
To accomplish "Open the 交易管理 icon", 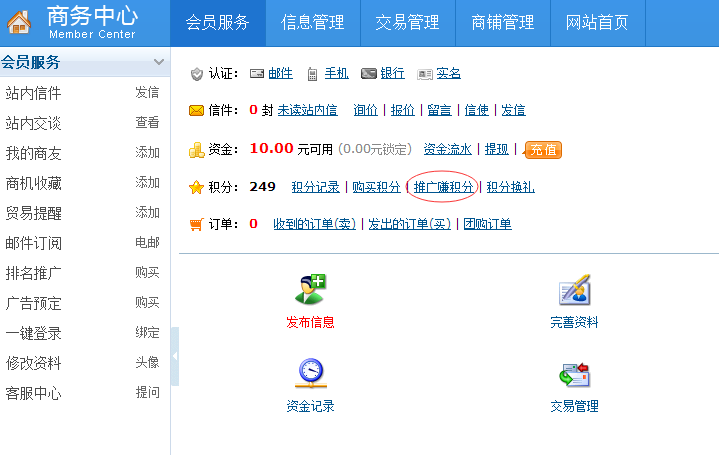I will tap(574, 374).
